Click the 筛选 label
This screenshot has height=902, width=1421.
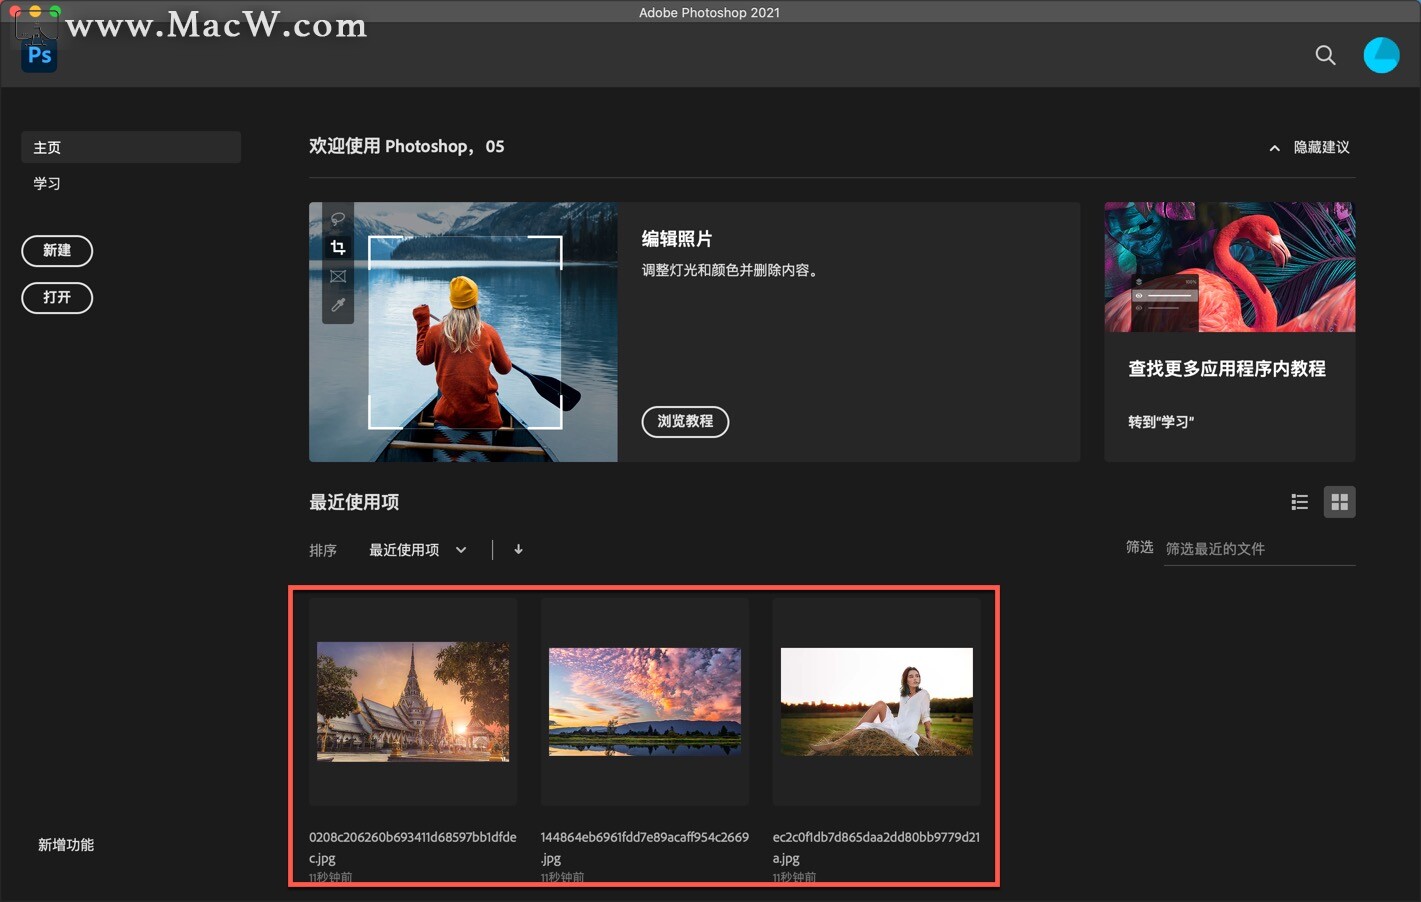[x=1140, y=547]
